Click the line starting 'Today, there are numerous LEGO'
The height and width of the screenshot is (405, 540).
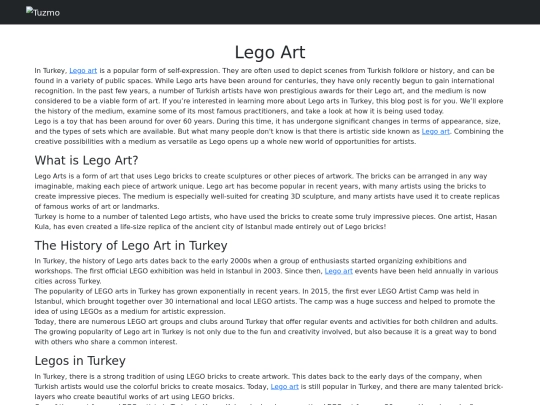[x=266, y=322]
